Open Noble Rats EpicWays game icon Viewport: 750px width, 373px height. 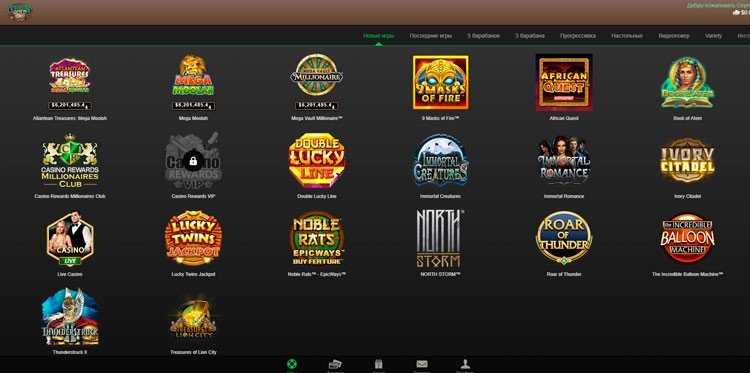pyautogui.click(x=317, y=238)
